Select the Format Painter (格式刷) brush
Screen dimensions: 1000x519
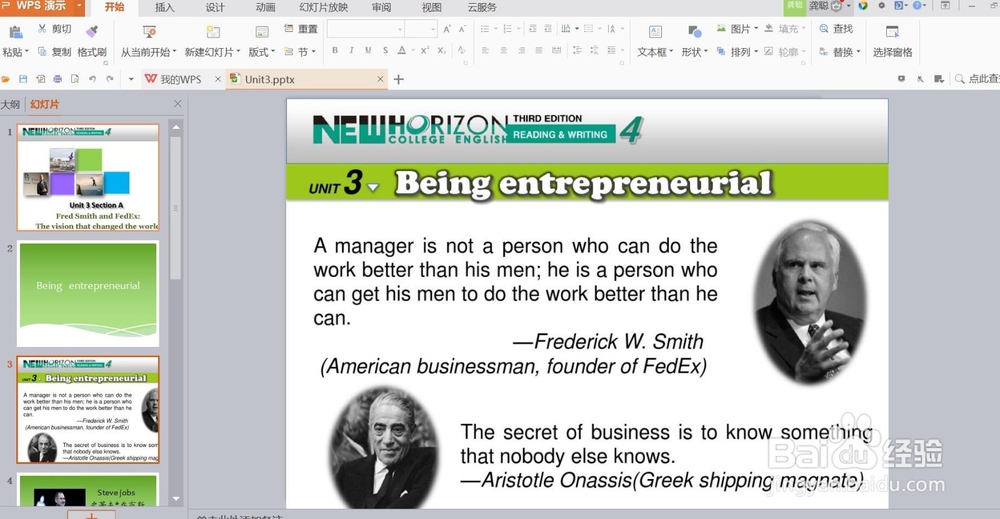tap(92, 32)
